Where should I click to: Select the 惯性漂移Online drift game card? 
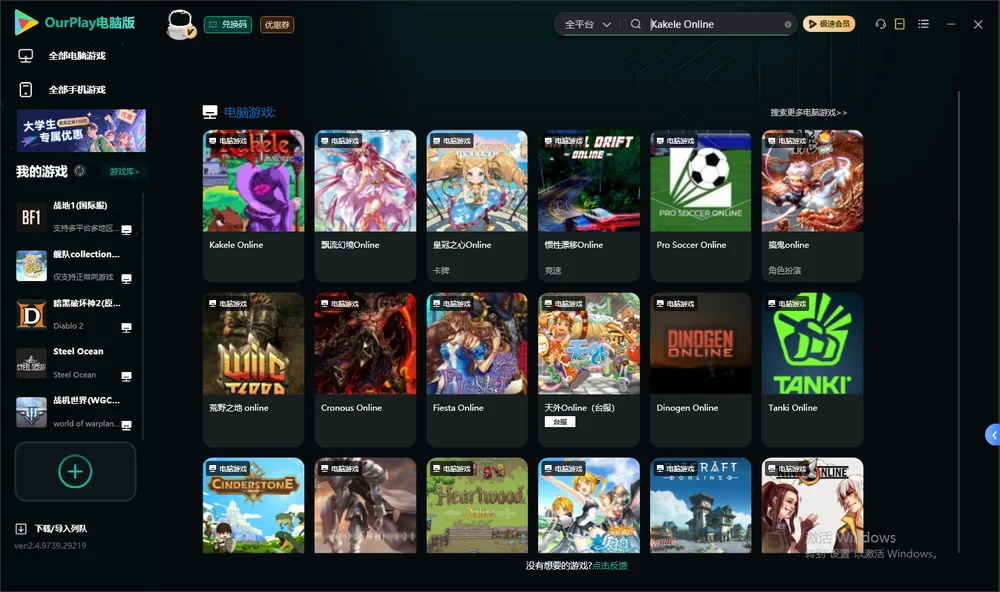tap(589, 205)
